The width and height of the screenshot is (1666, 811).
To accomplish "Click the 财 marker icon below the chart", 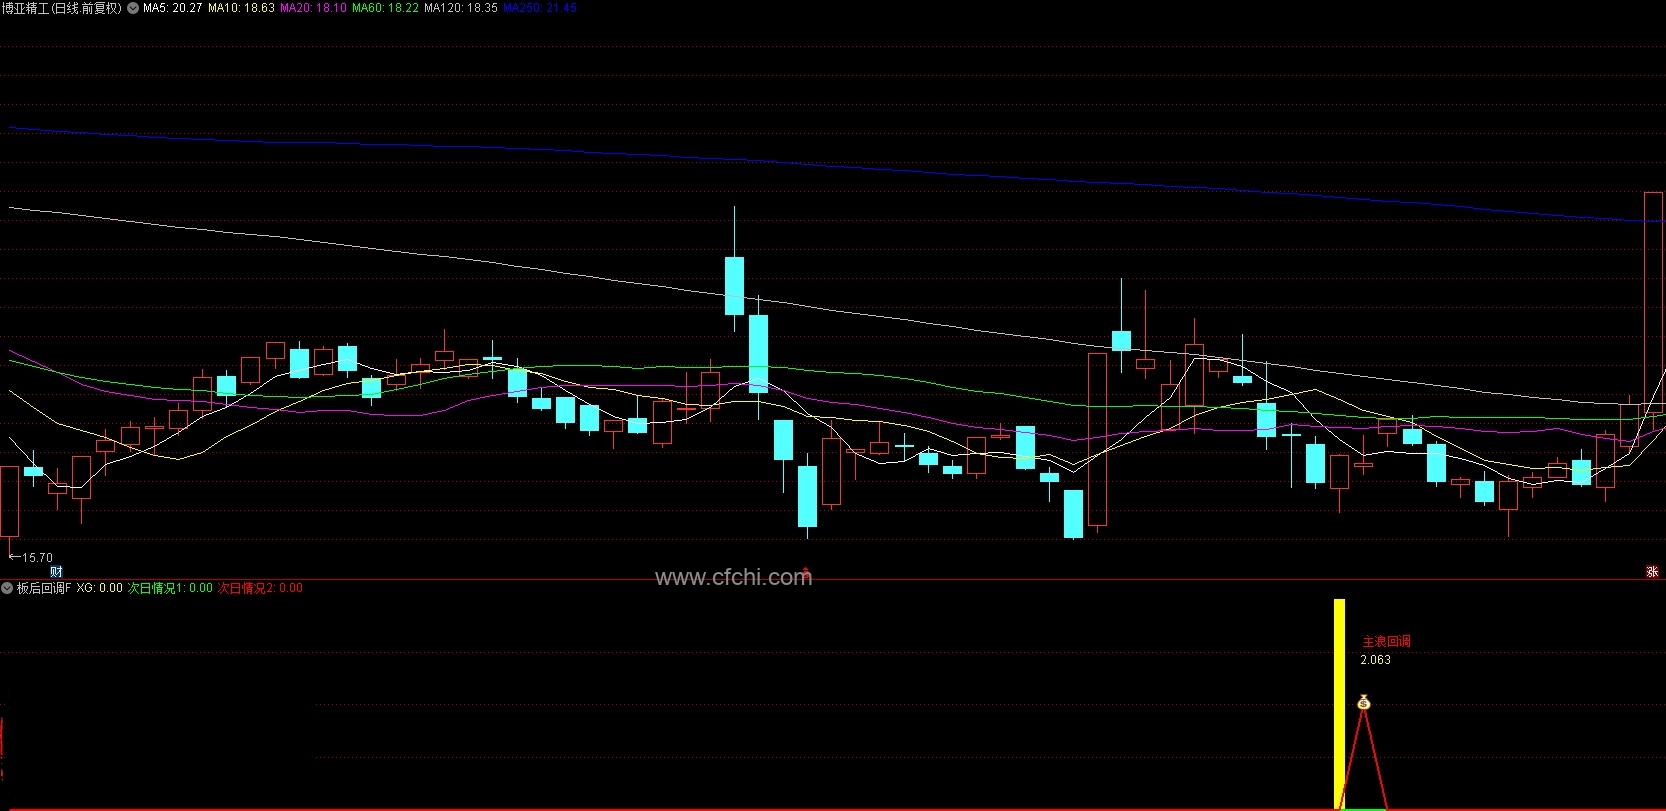I will coord(56,571).
